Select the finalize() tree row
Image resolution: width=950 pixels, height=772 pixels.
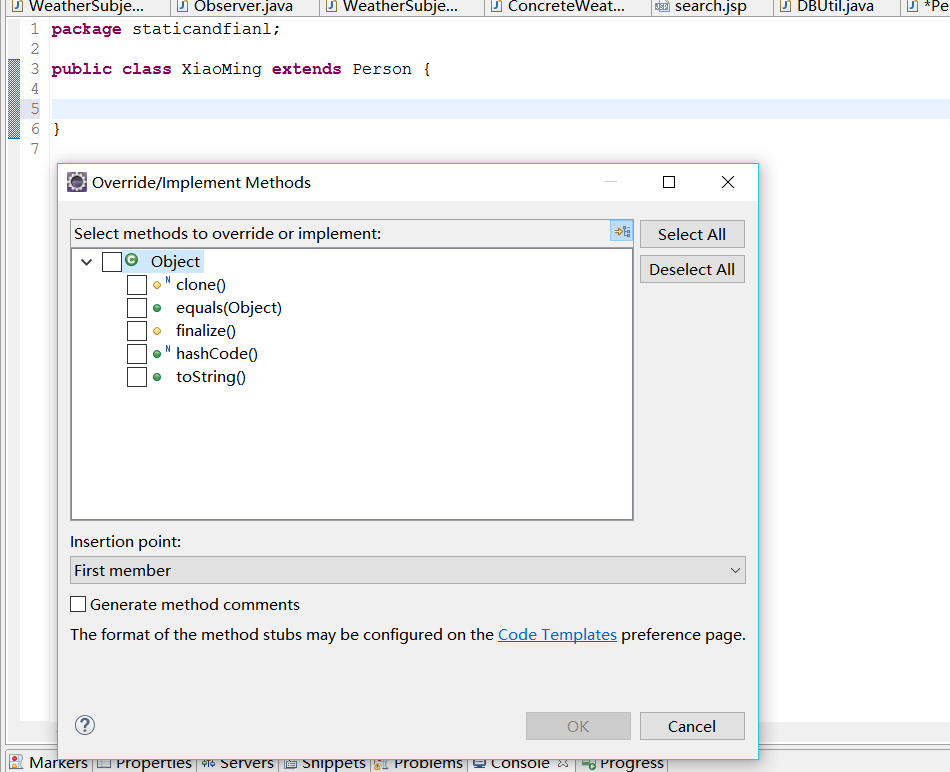(x=206, y=331)
